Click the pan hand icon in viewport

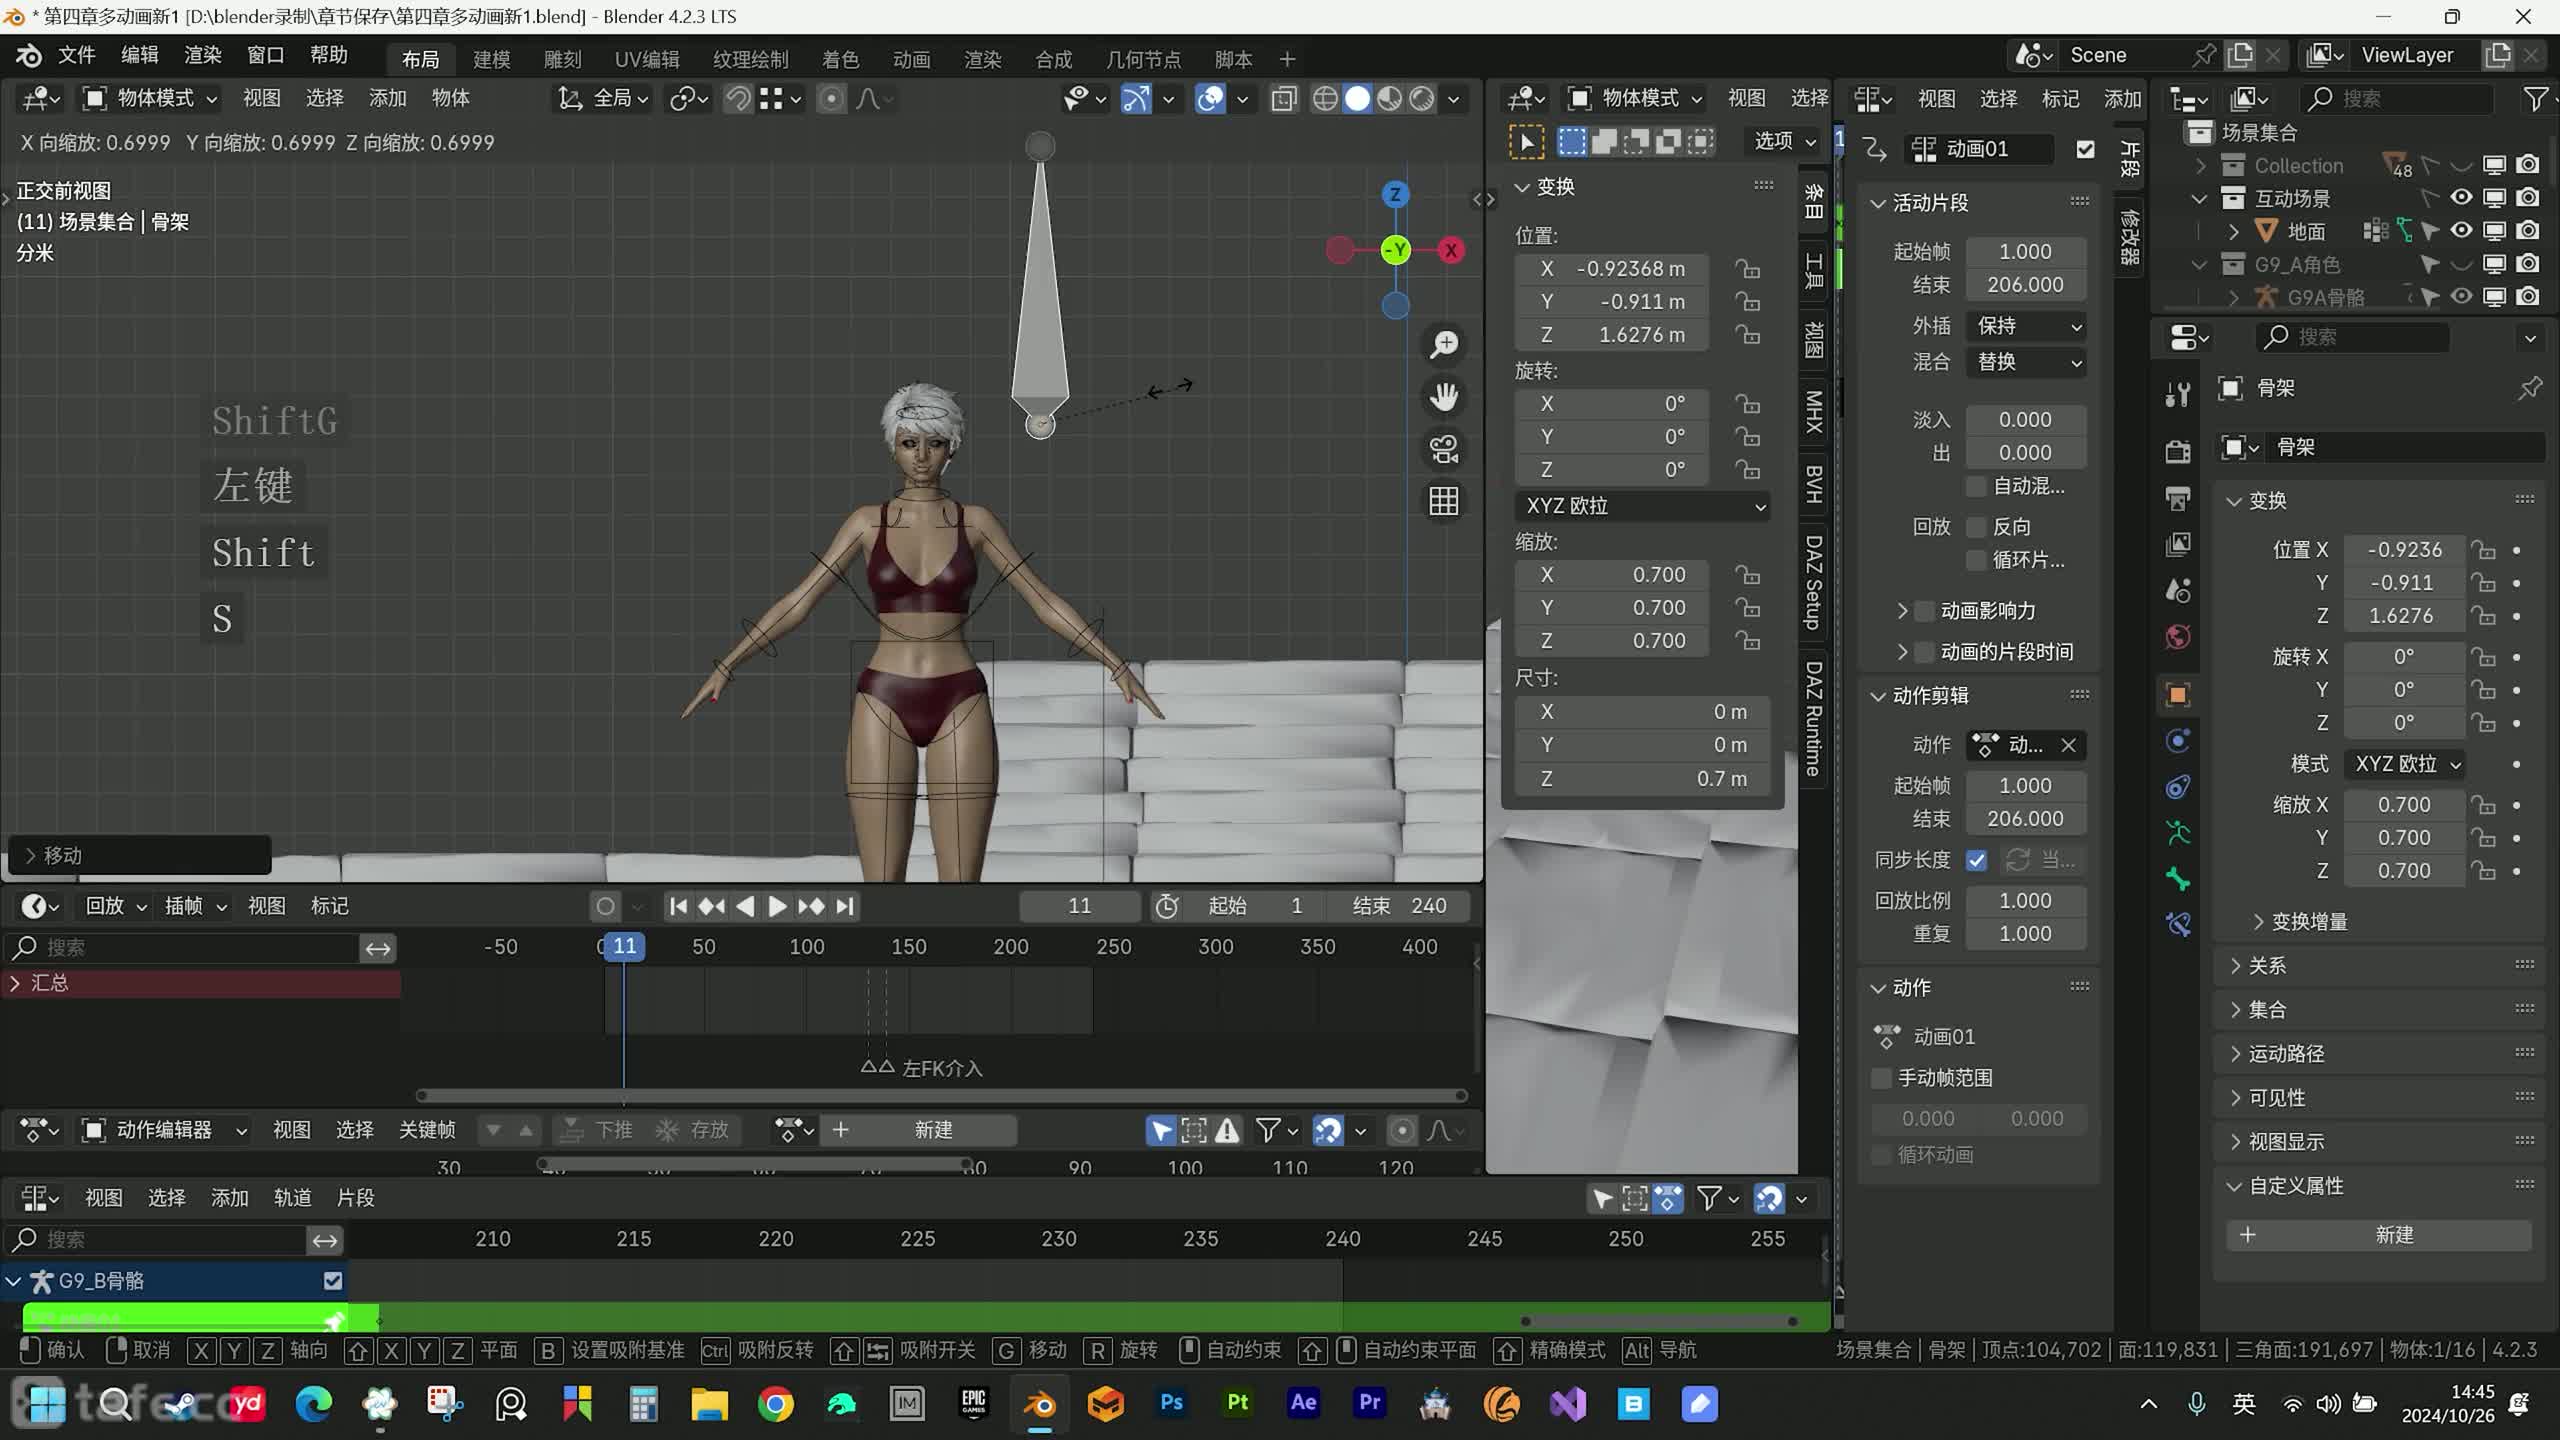tap(1444, 397)
